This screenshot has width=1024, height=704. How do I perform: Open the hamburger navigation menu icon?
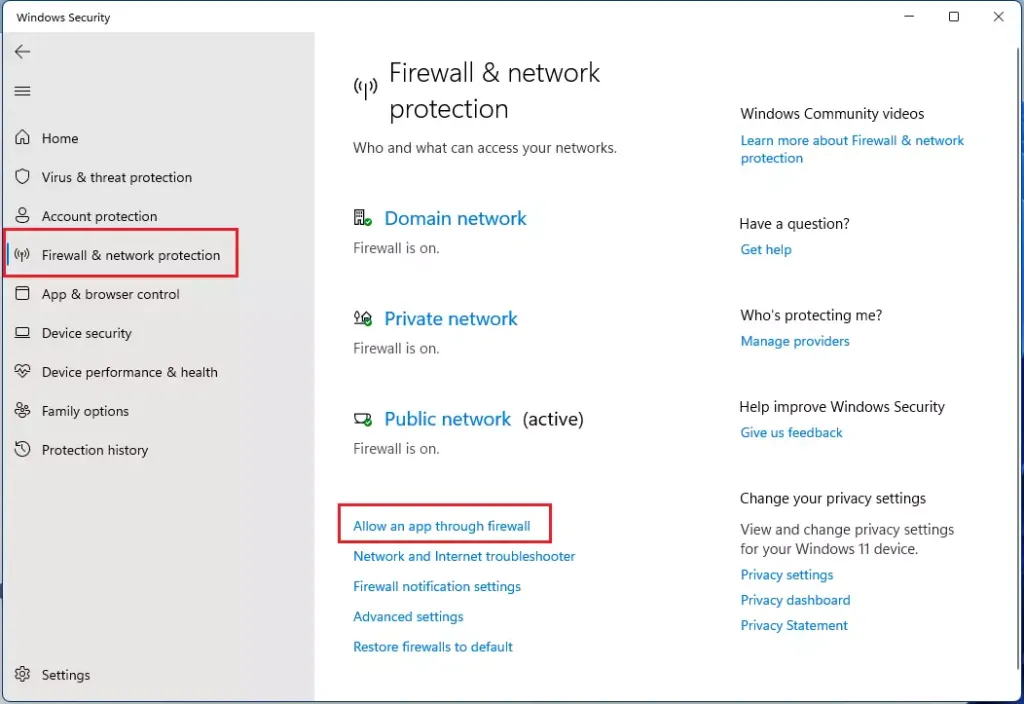tap(22, 91)
